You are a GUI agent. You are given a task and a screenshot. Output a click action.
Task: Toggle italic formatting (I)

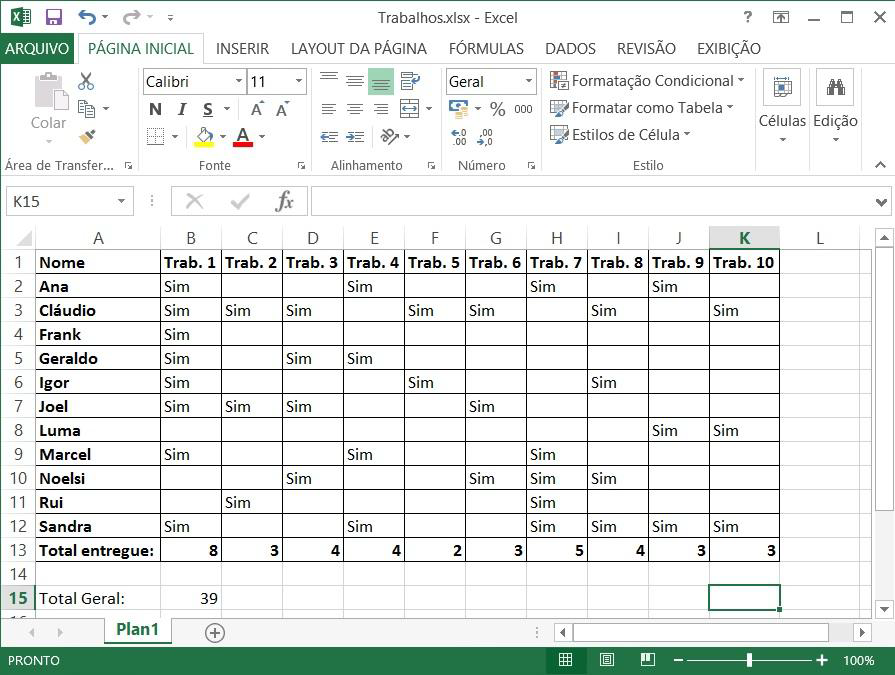pyautogui.click(x=181, y=110)
